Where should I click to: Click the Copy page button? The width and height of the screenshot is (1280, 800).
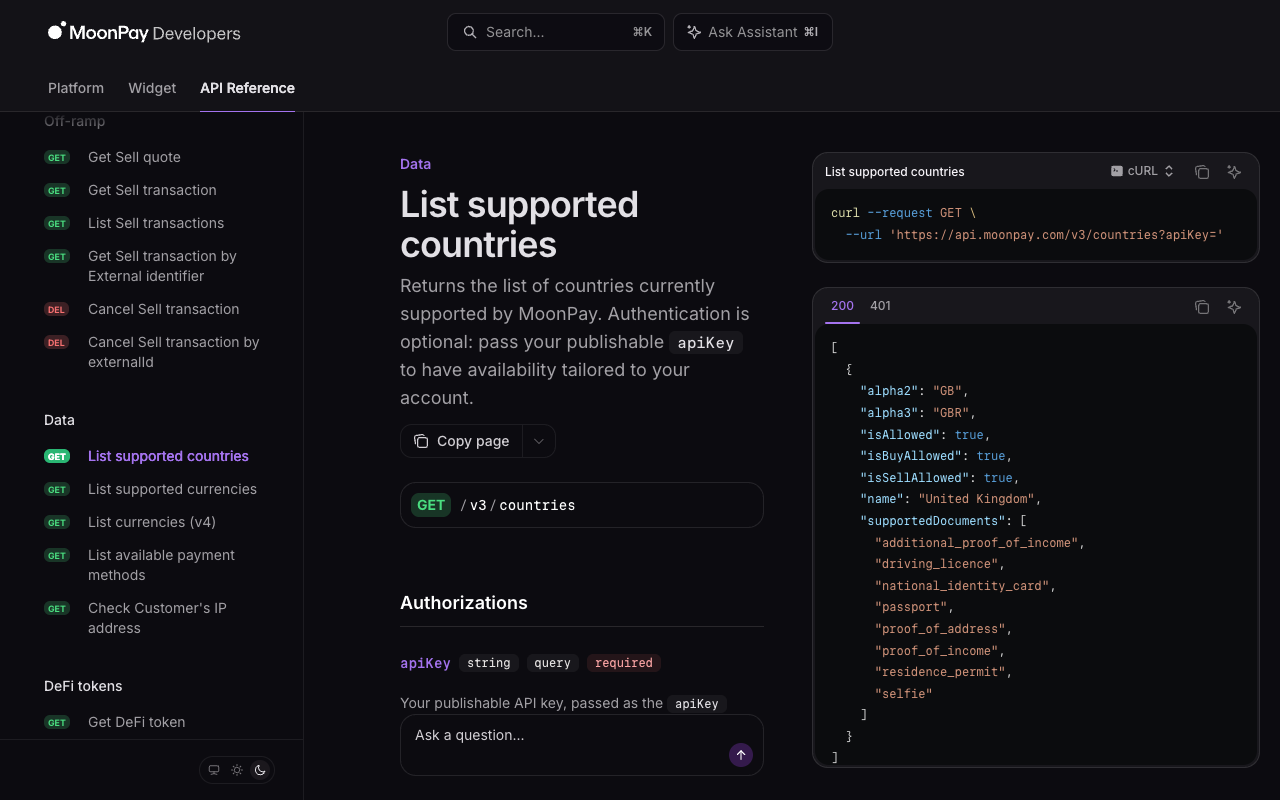pos(462,441)
